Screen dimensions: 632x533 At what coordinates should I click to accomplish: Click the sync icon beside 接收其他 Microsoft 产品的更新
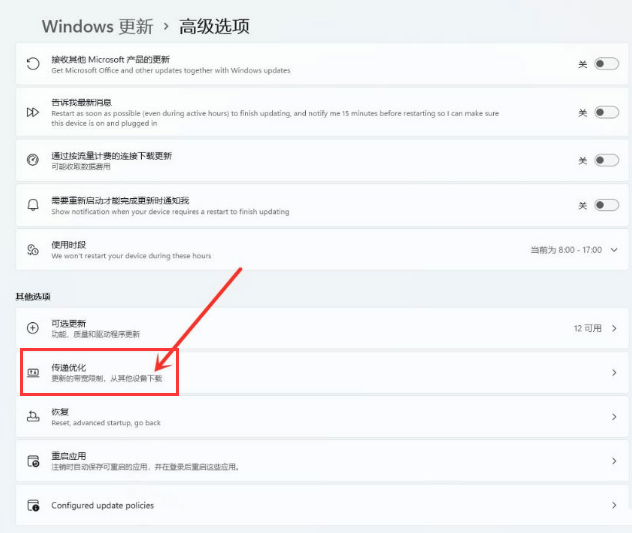pyautogui.click(x=33, y=63)
